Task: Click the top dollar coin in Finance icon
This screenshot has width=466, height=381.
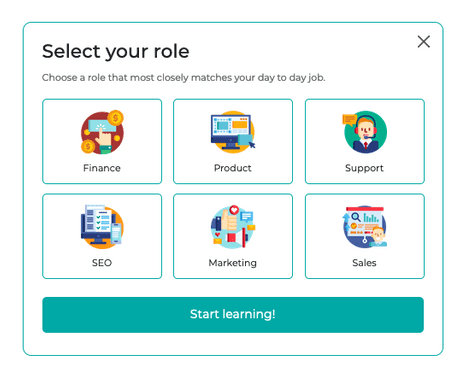Action: click(x=116, y=118)
